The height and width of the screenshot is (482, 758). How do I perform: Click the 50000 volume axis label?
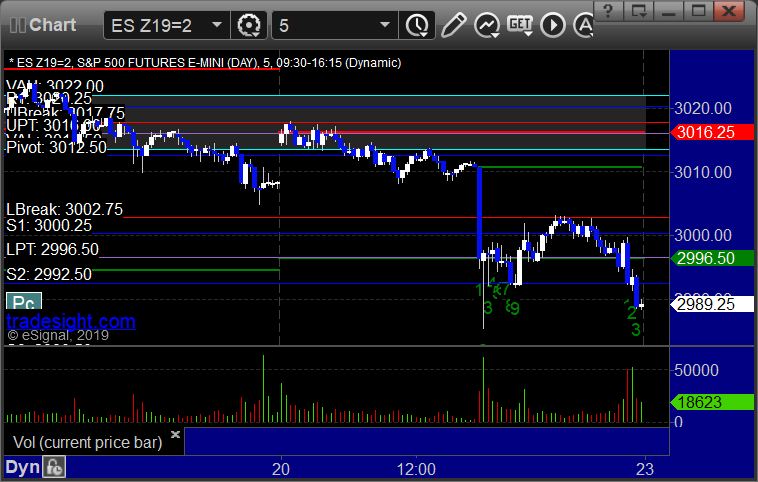696,370
